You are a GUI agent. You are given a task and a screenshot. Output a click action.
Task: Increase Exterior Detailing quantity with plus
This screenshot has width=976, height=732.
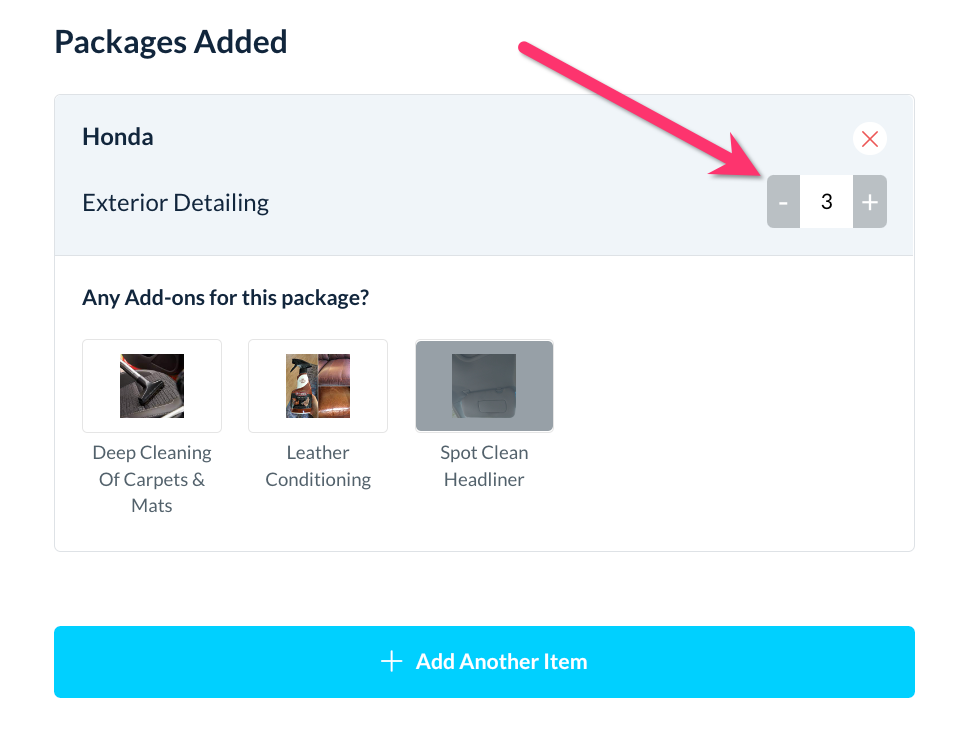(870, 202)
